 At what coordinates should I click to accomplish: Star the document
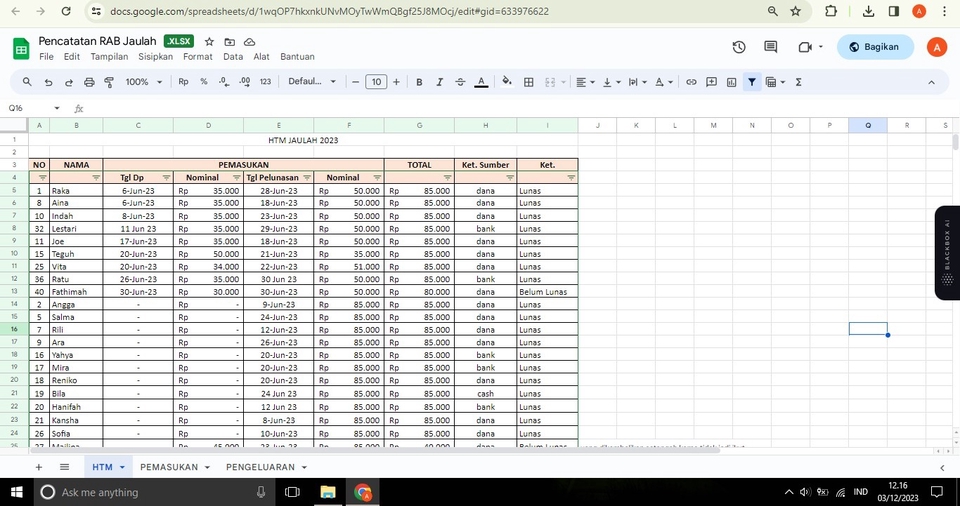(209, 42)
